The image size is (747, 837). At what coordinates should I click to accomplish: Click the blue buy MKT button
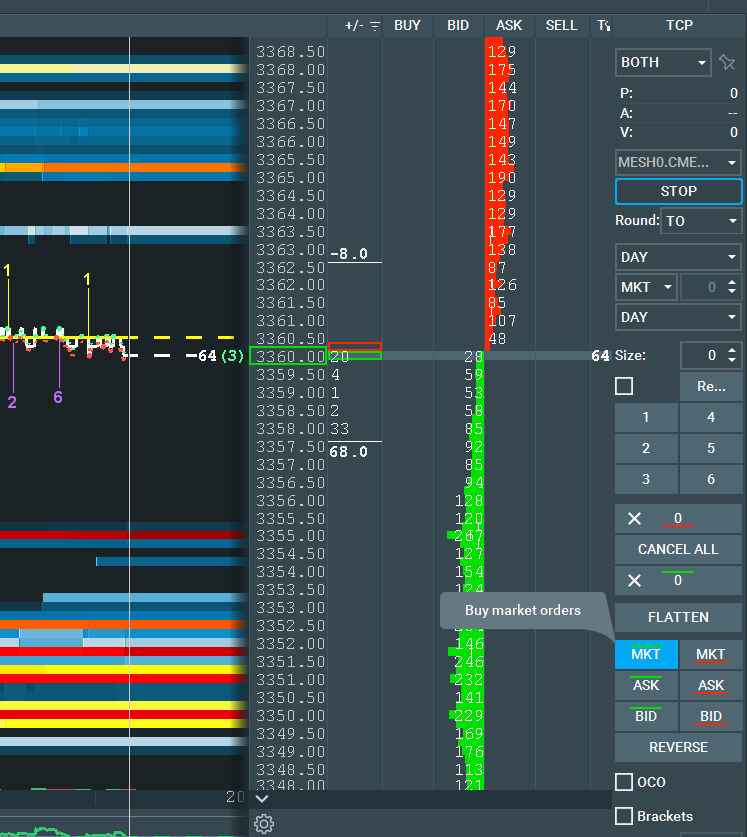(646, 655)
